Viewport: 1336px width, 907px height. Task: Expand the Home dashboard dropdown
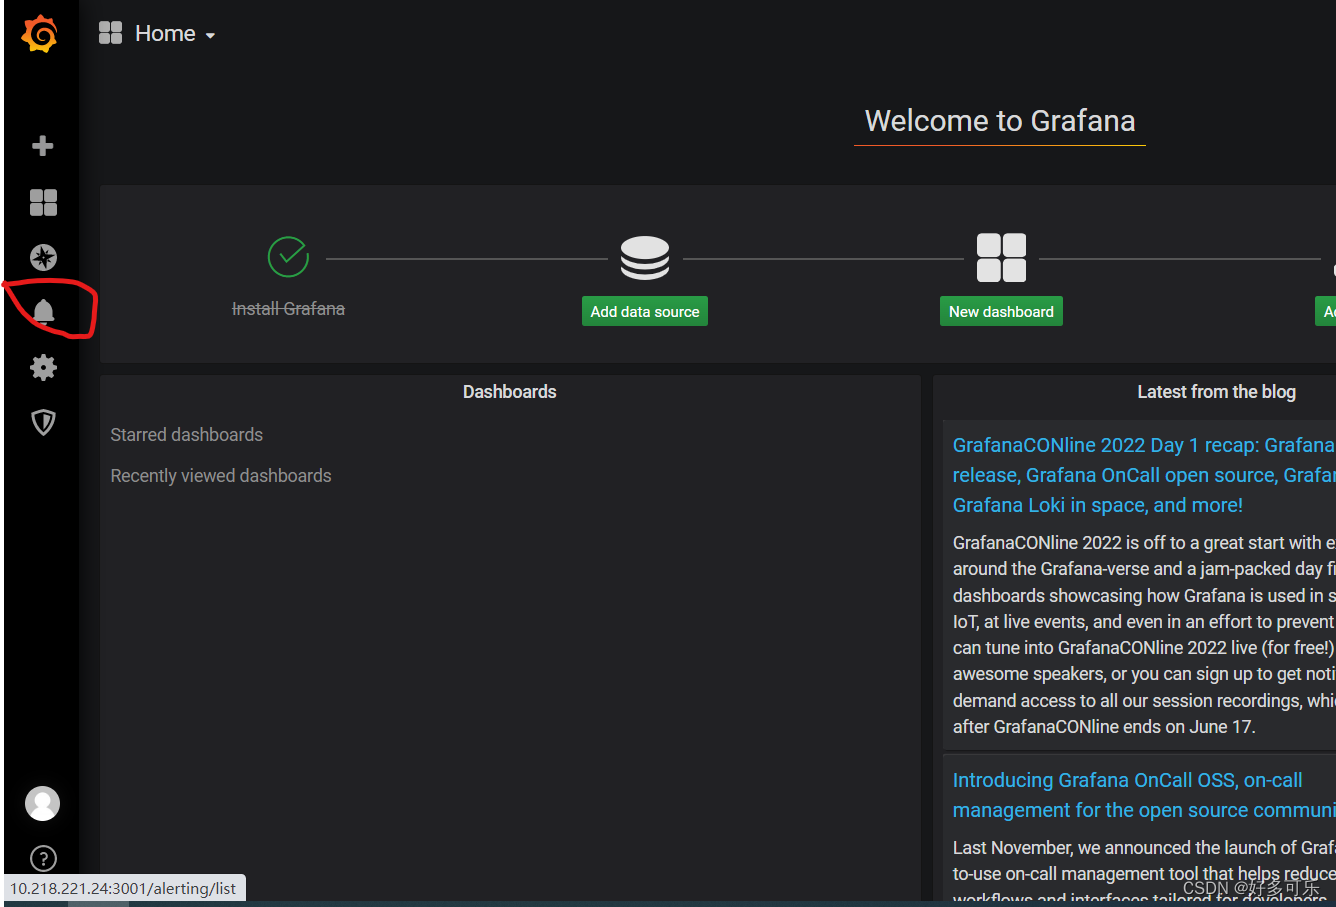[x=157, y=34]
